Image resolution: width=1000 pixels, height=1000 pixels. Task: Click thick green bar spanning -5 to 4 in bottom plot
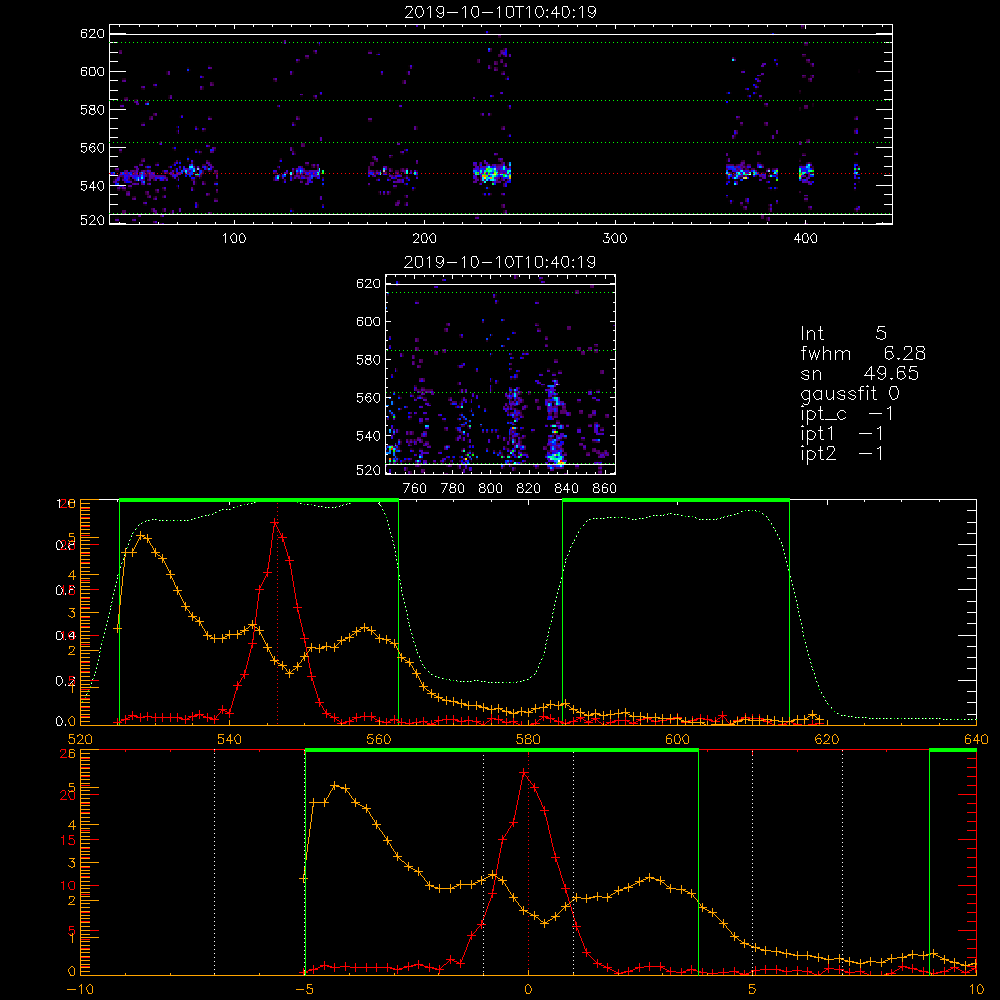502,750
